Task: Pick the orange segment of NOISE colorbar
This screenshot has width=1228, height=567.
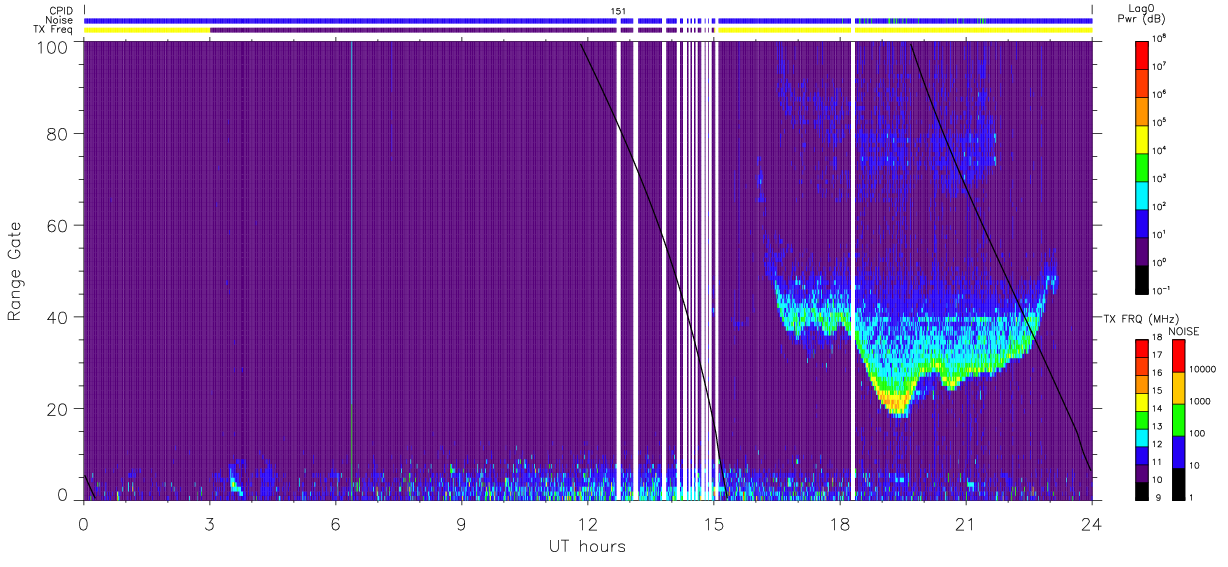Action: [x=1179, y=388]
